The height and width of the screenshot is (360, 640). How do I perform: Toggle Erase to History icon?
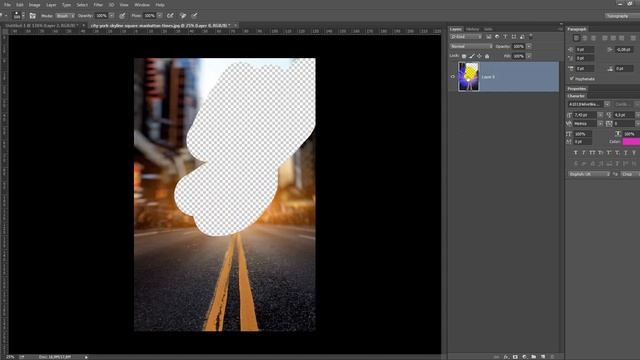pos(183,16)
